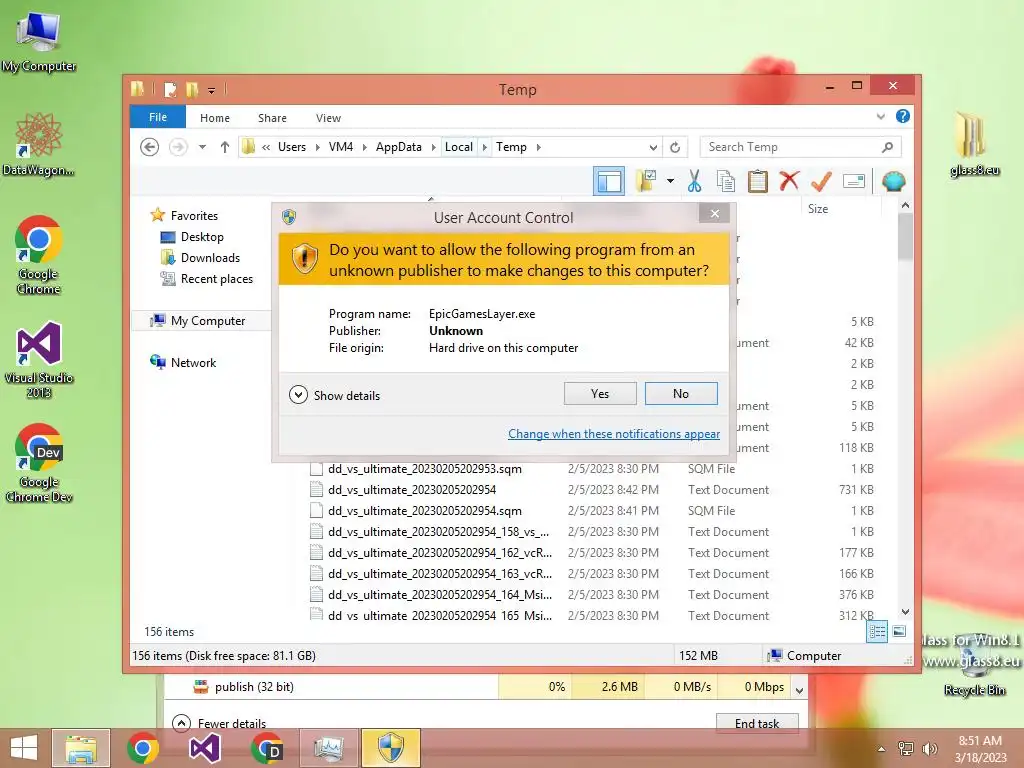Viewport: 1024px width, 768px height.
Task: Open 'Change when these notifications appear' link
Action: click(x=614, y=434)
